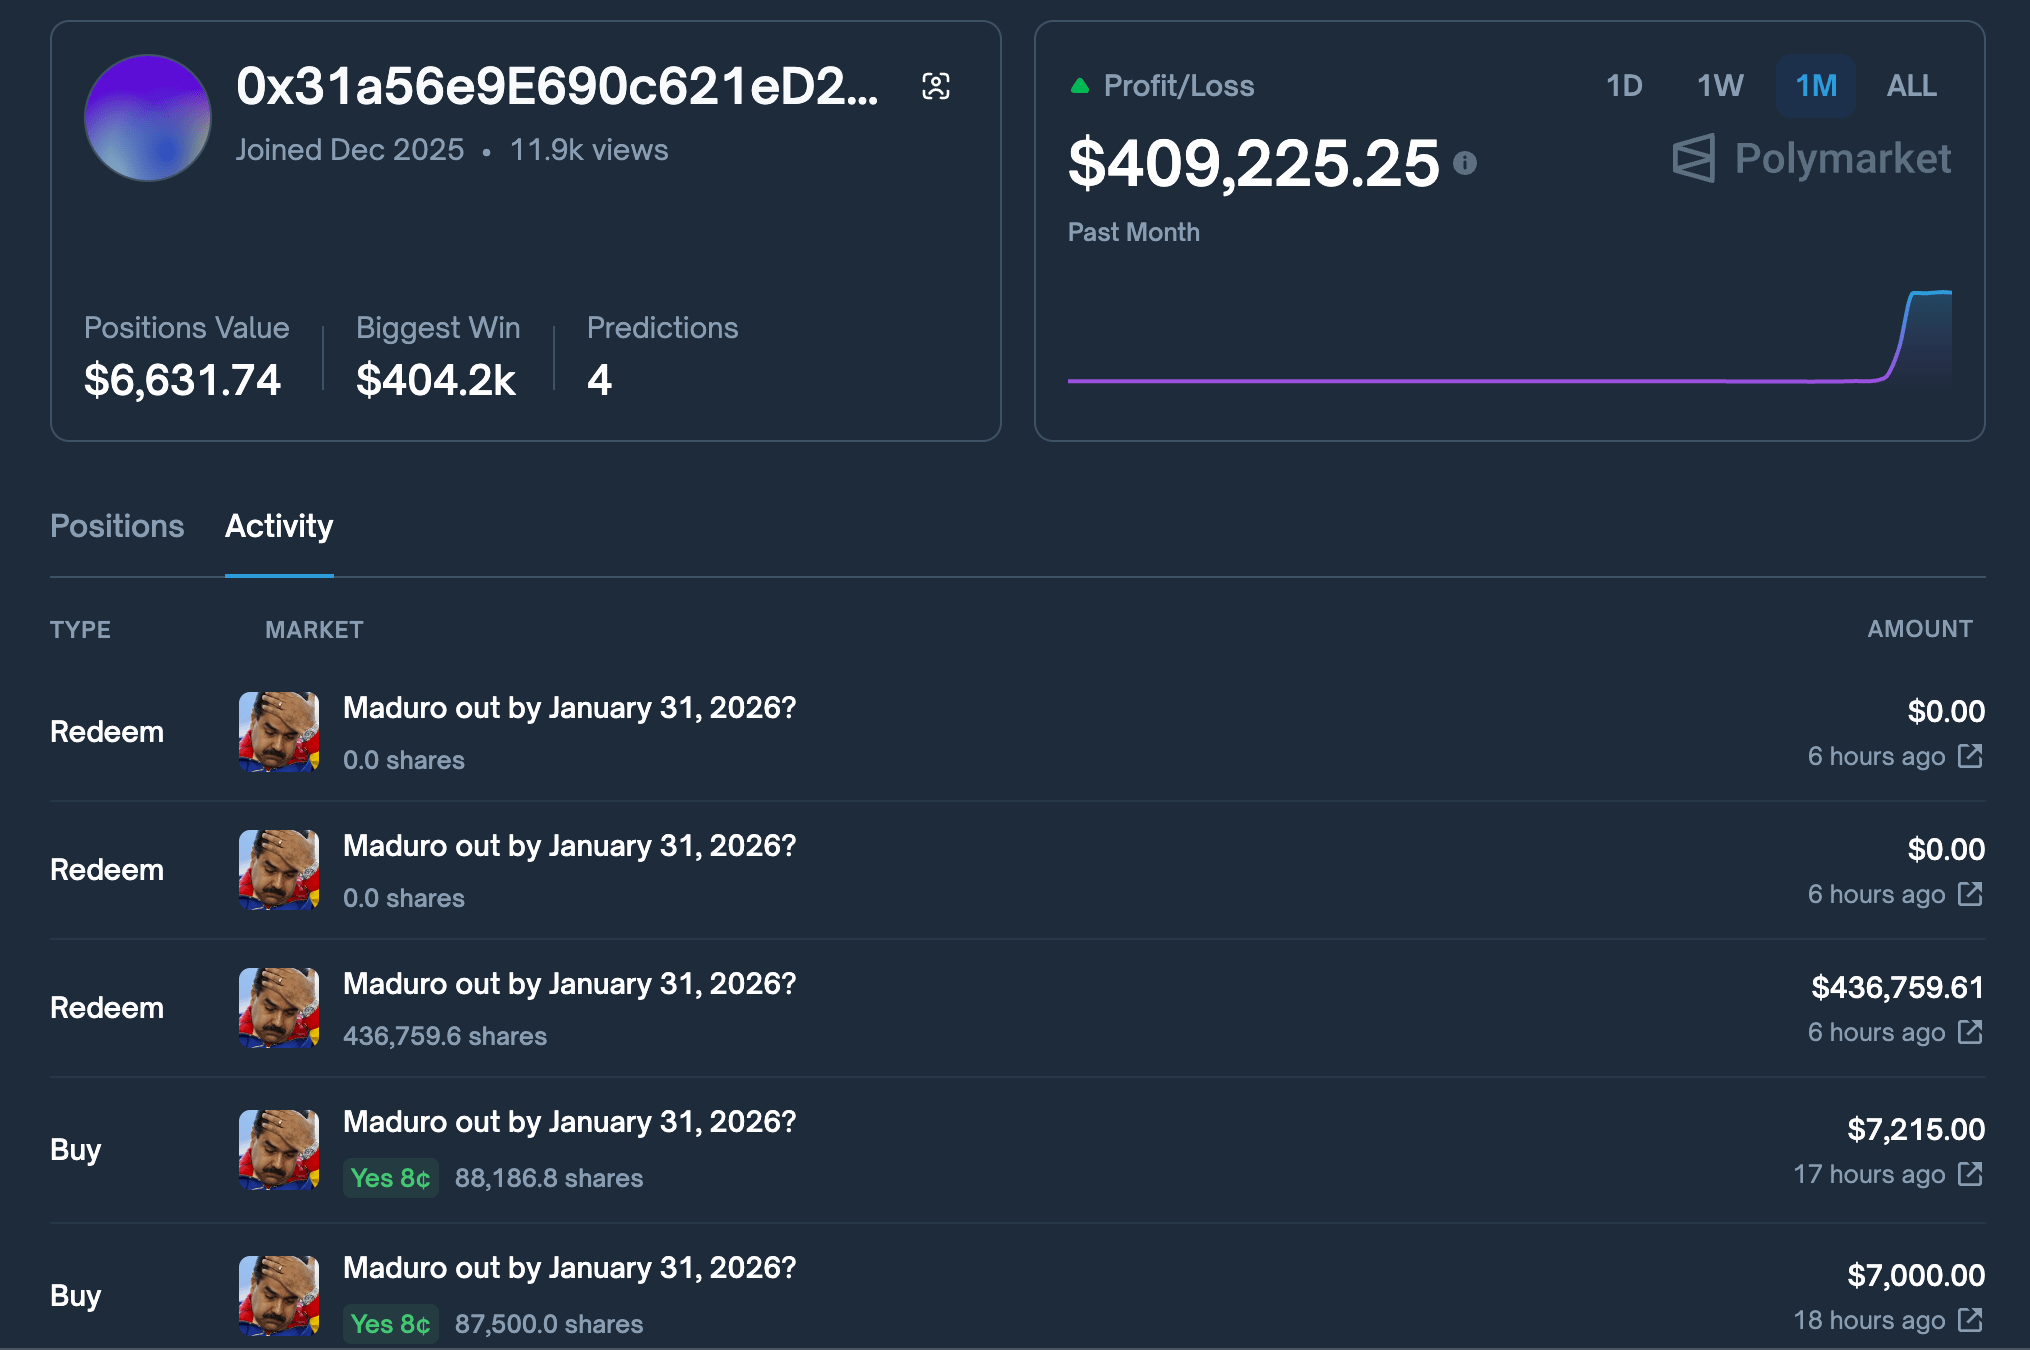Image resolution: width=2030 pixels, height=1350 pixels.
Task: Click the external link icon on the $436,759.61 redeem
Action: 1972,1033
